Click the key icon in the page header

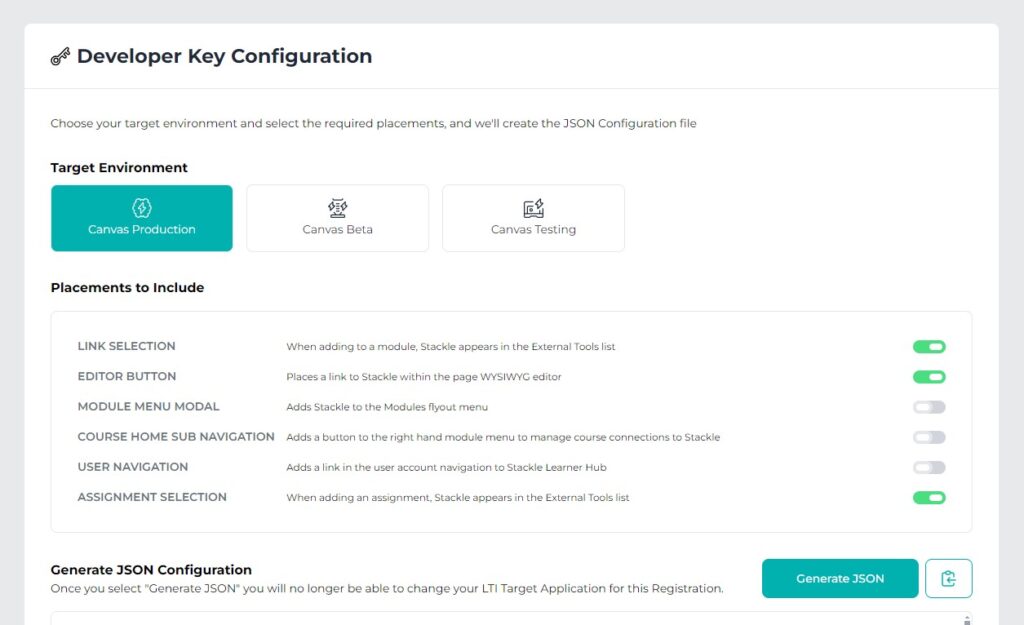point(59,56)
